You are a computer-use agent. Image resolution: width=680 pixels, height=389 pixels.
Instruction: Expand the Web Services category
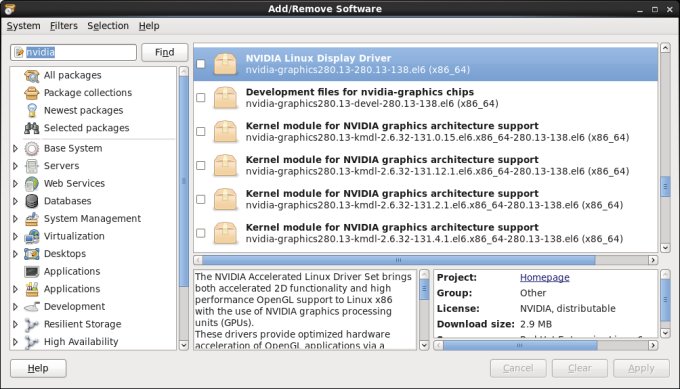16,184
